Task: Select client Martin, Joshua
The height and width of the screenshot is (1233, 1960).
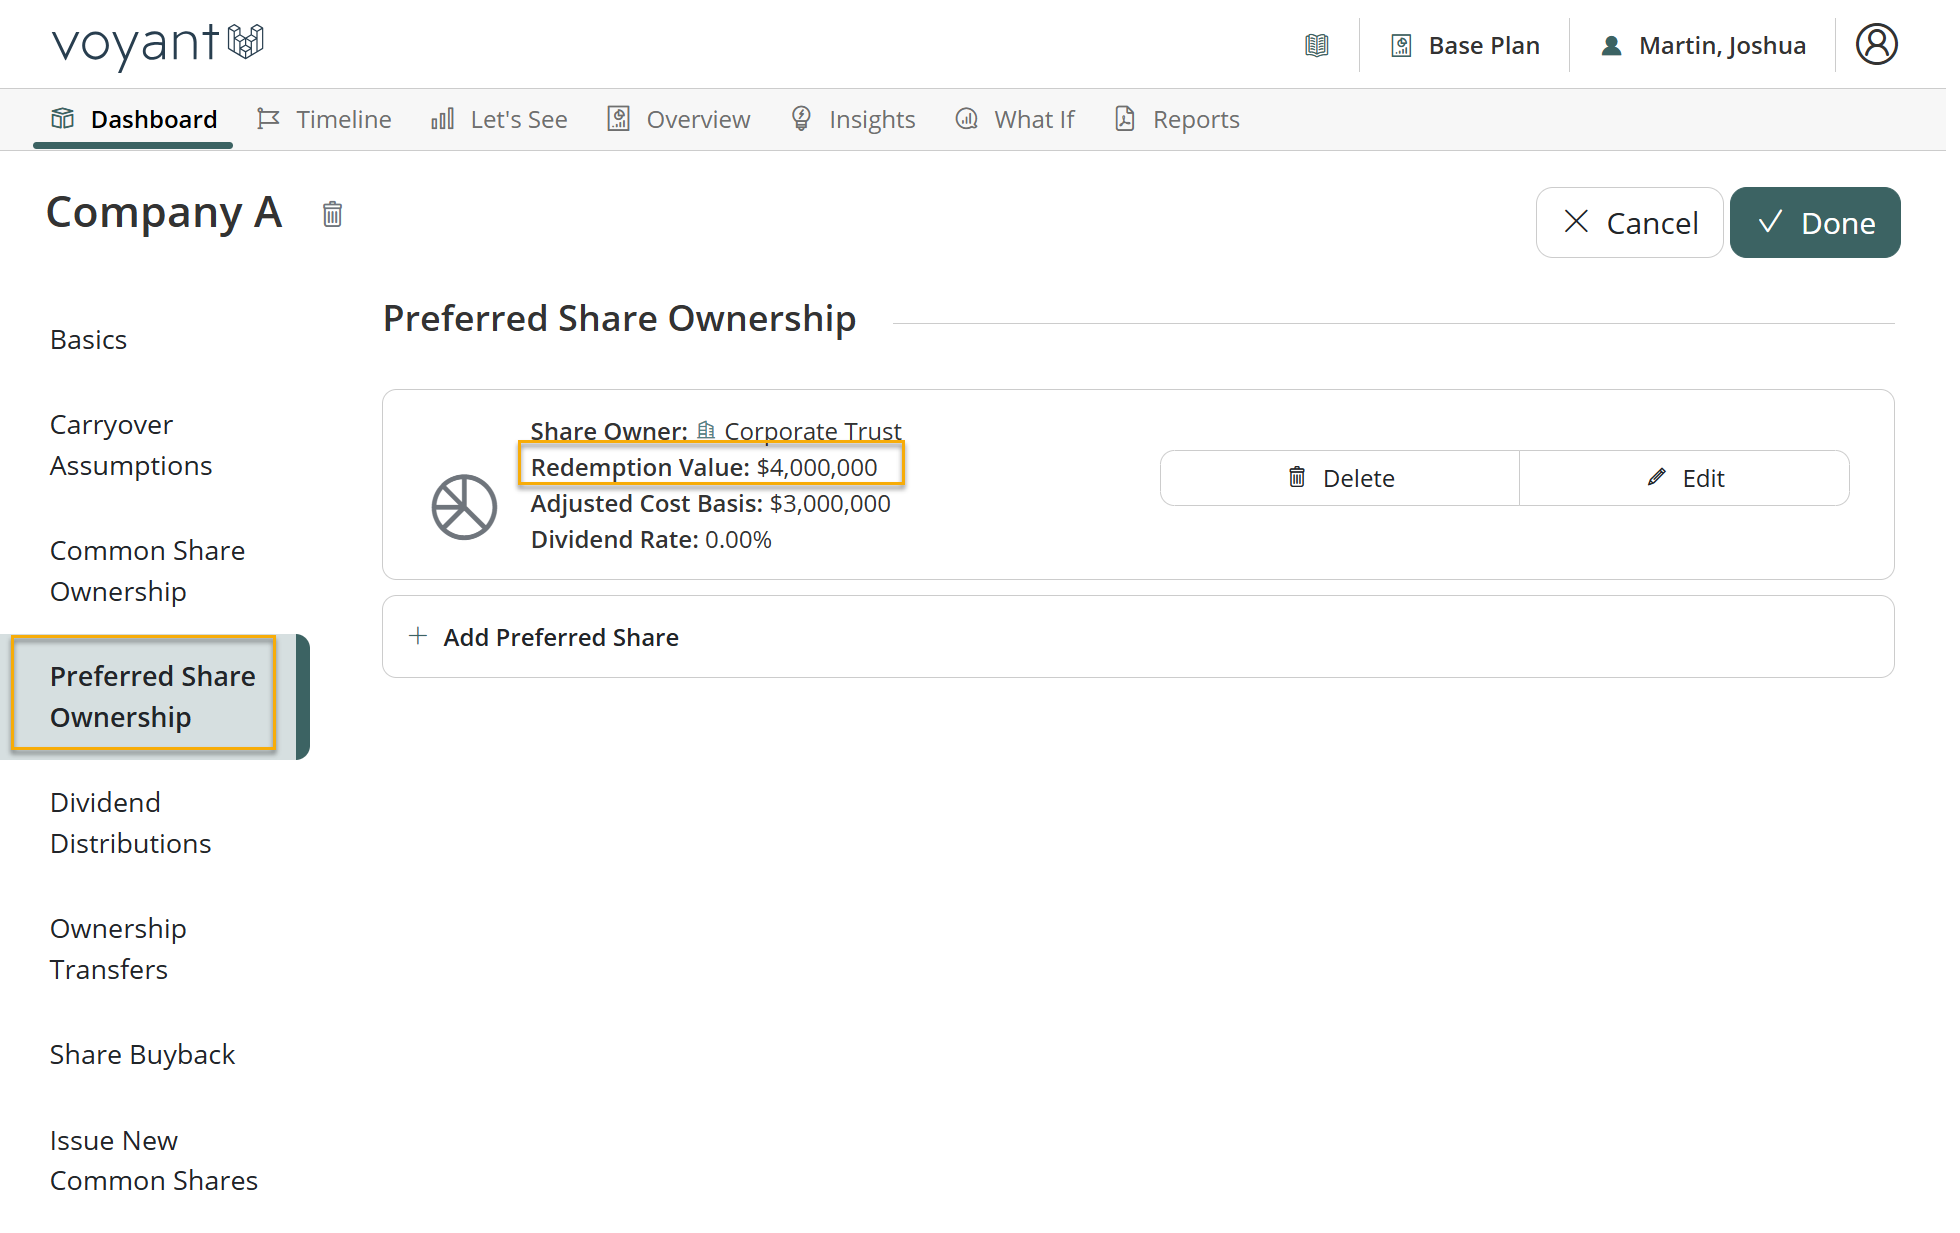Action: (1703, 45)
